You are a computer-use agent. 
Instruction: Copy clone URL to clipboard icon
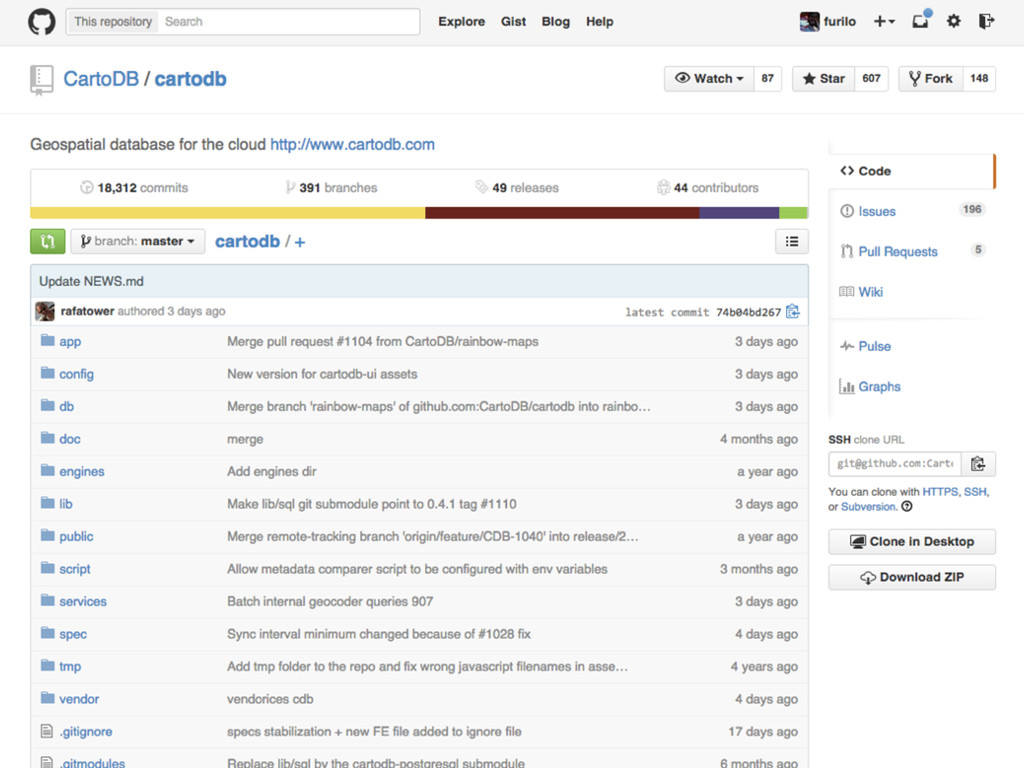pyautogui.click(x=978, y=464)
